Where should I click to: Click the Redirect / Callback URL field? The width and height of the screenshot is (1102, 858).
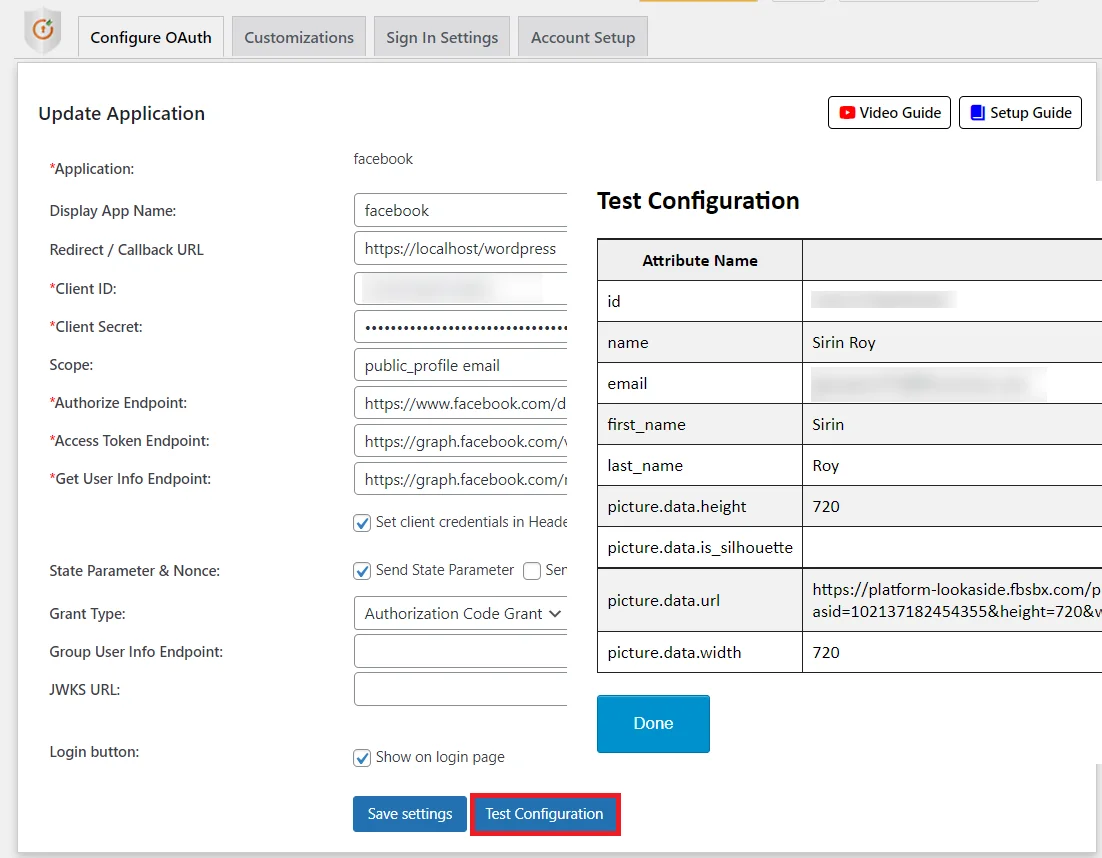click(x=461, y=248)
